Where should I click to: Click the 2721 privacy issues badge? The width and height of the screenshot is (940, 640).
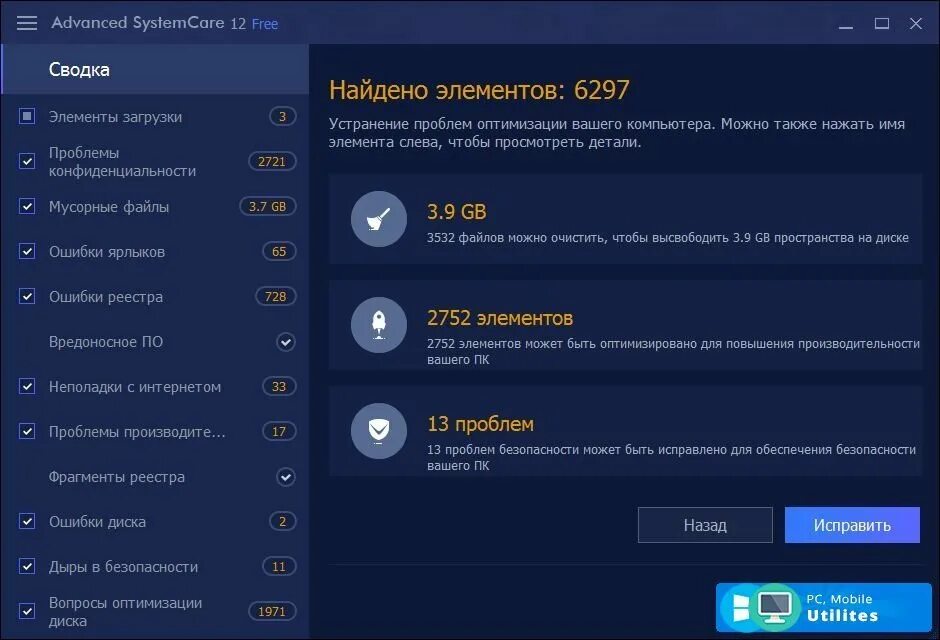click(272, 161)
